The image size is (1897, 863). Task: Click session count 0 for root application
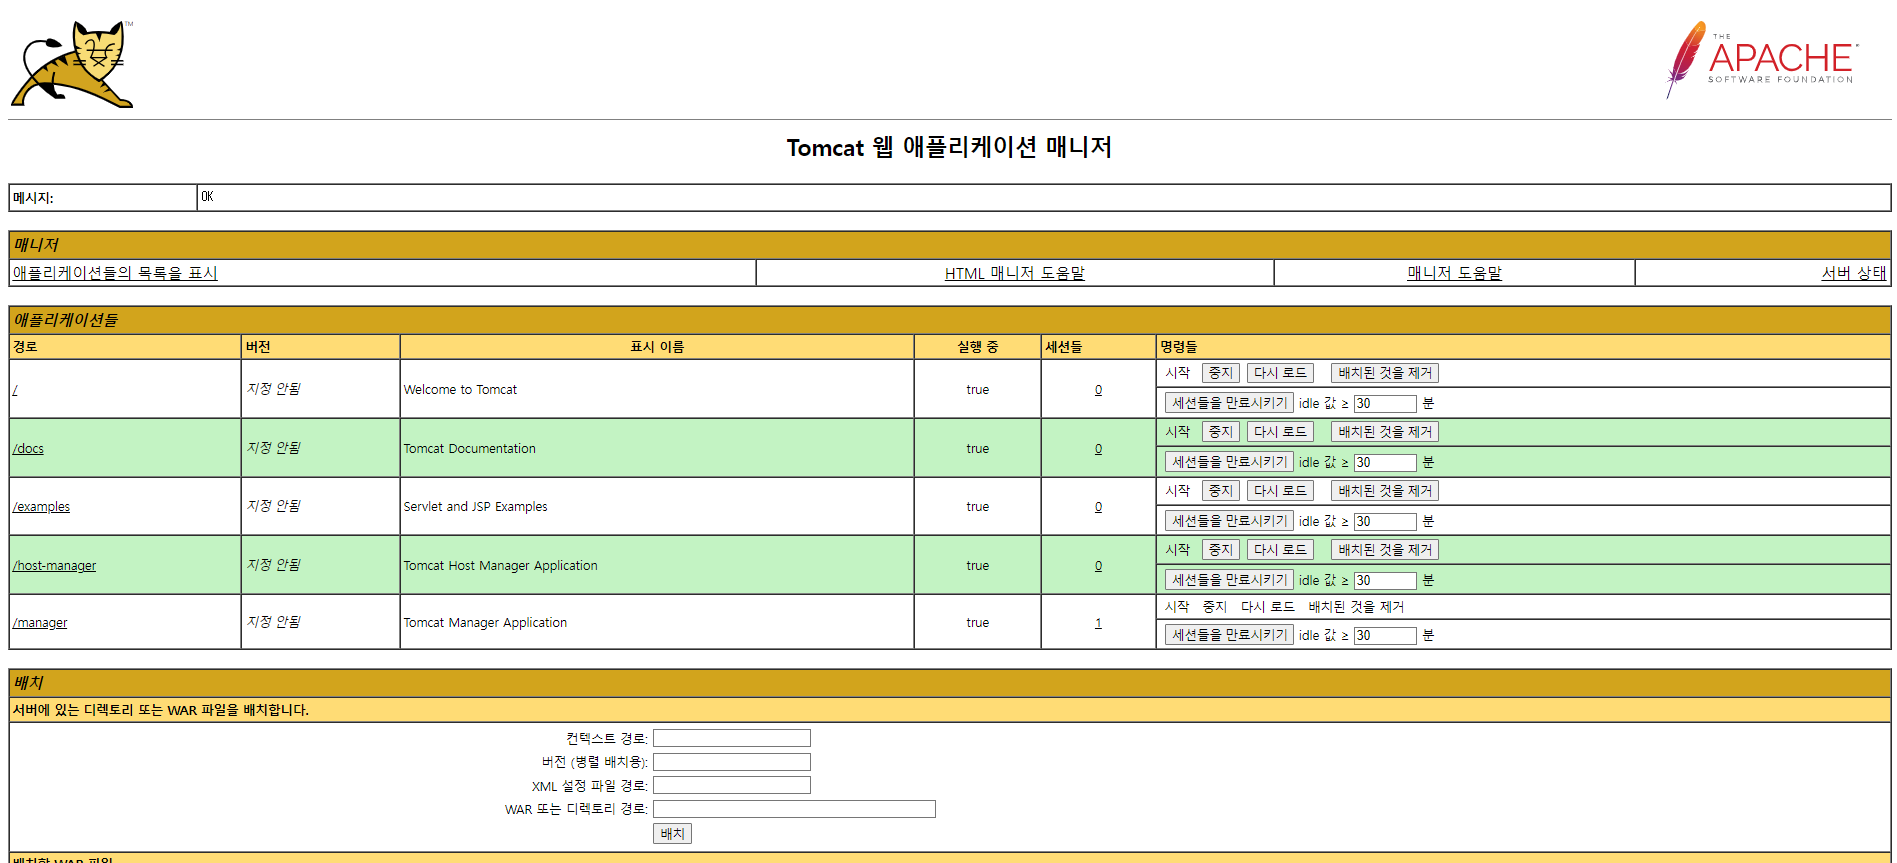(x=1098, y=390)
